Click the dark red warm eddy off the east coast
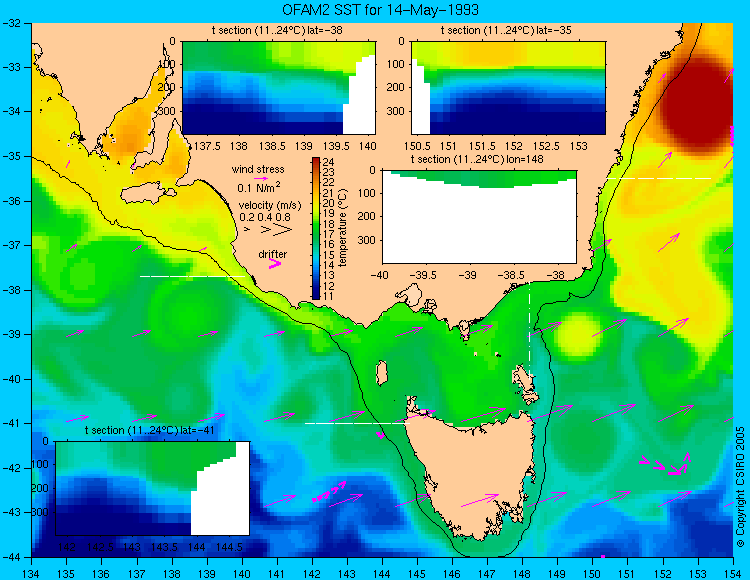The image size is (750, 580). [x=696, y=103]
